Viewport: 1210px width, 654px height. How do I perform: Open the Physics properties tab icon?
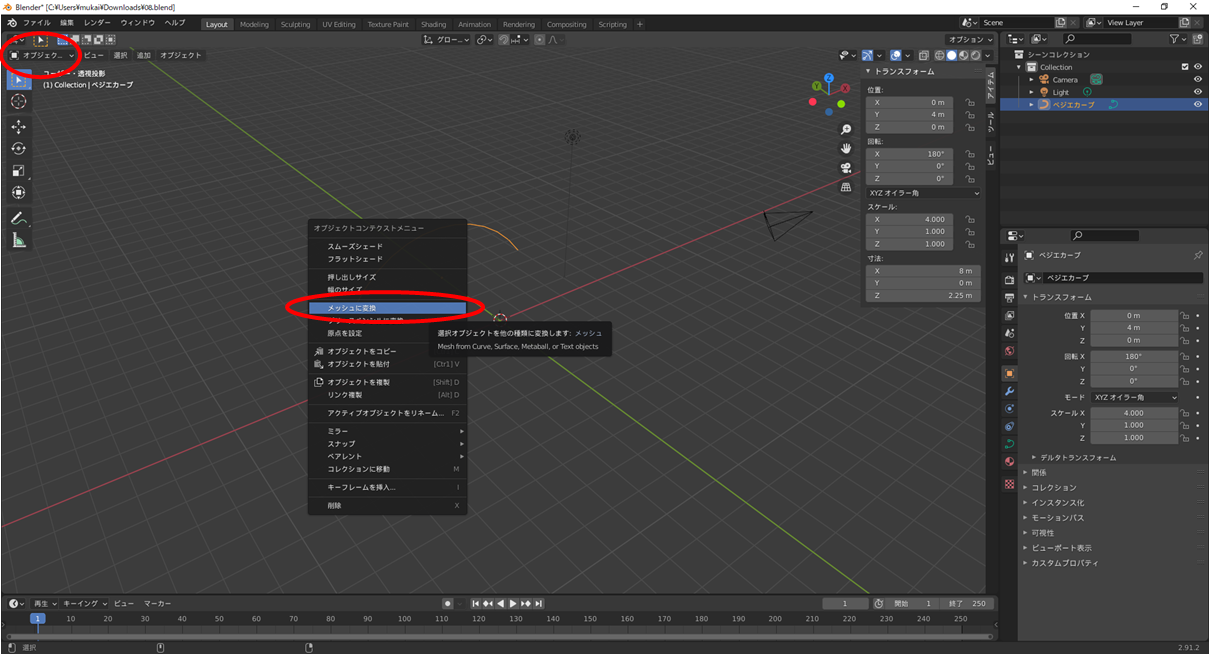(1009, 409)
